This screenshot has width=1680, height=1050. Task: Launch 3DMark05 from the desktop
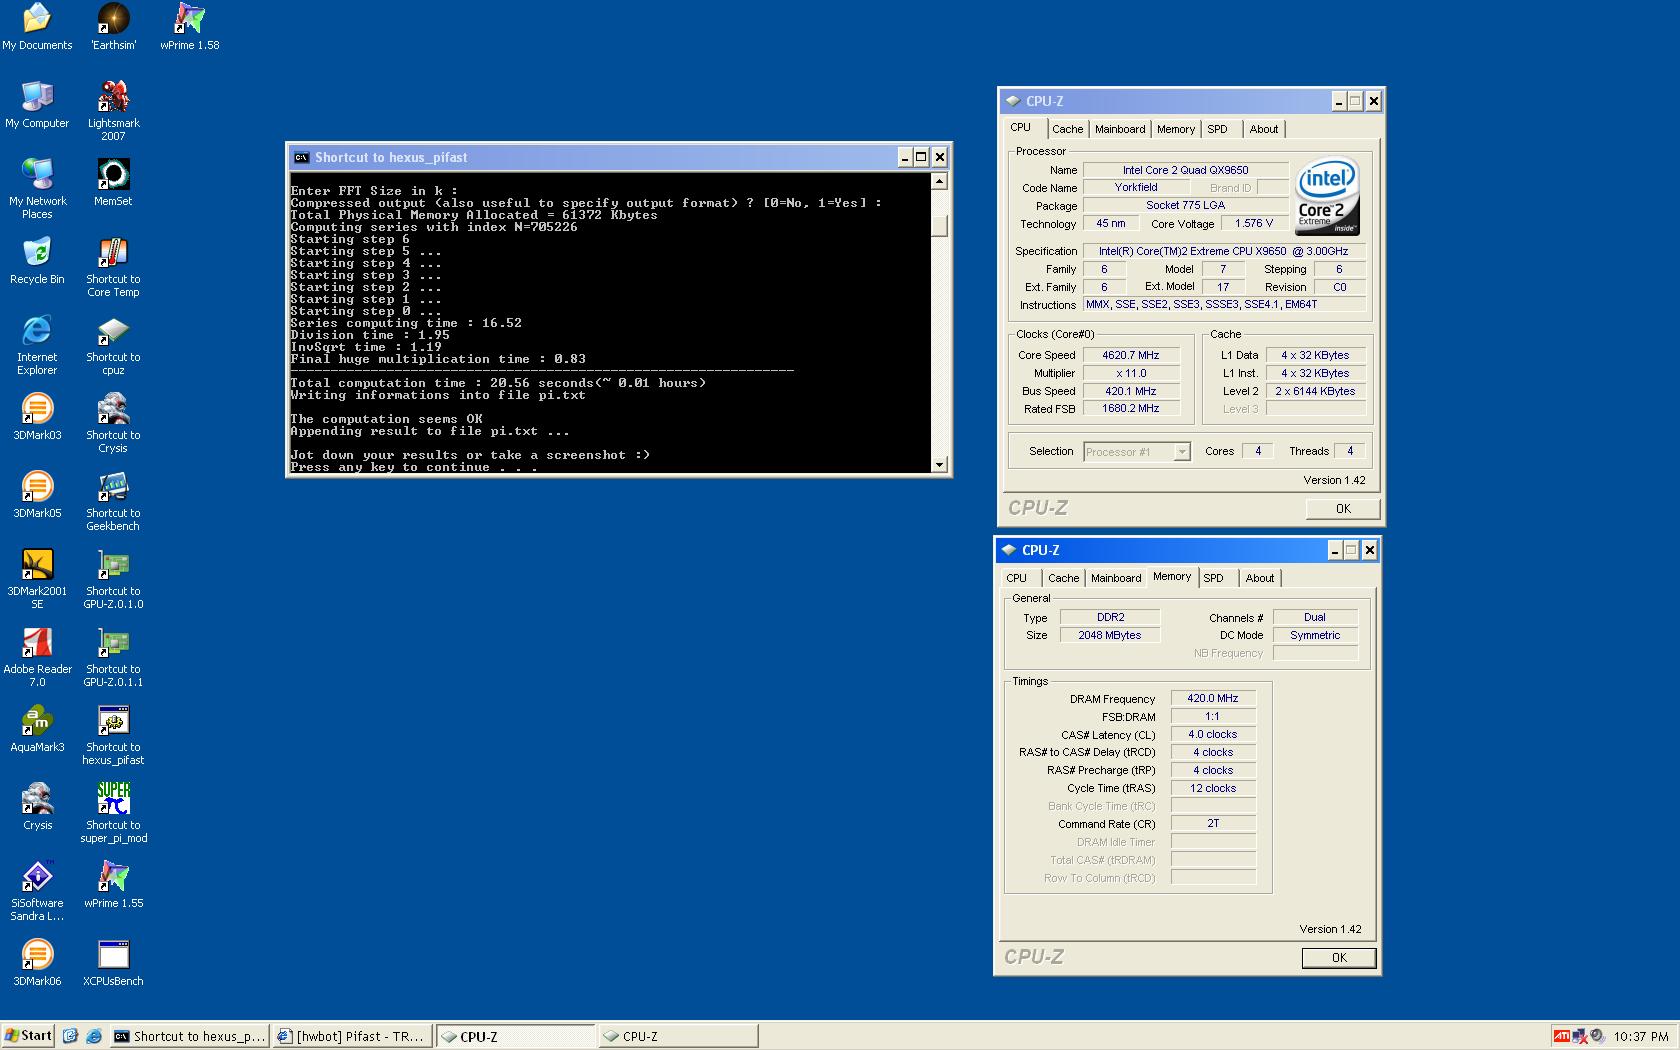pyautogui.click(x=37, y=495)
